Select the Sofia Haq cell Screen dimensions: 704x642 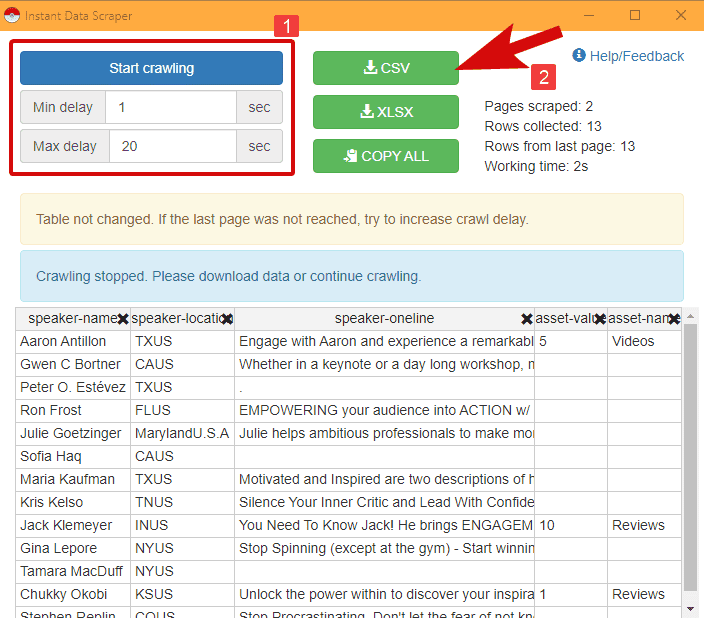point(73,457)
